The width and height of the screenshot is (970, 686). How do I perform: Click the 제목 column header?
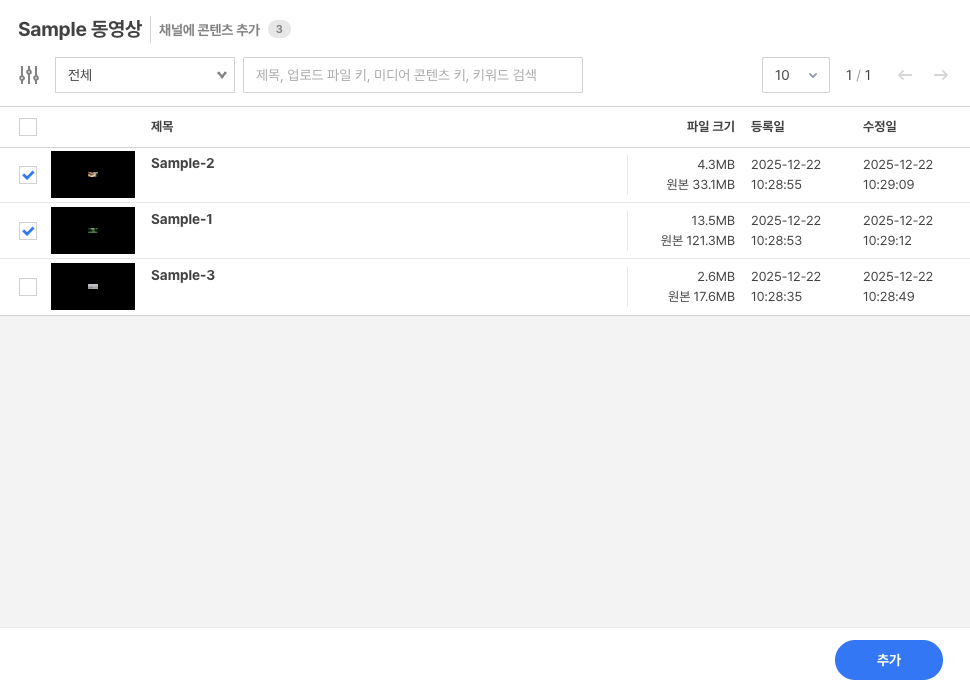(161, 127)
